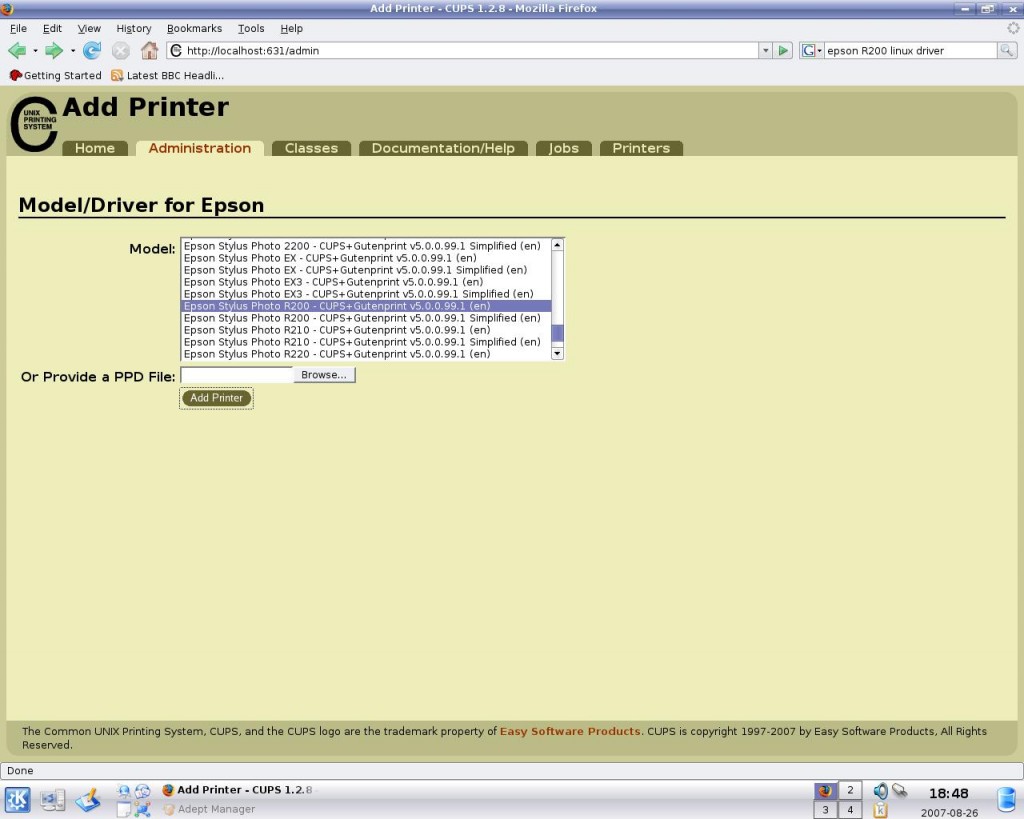
Task: Select Epson Stylus Photo R210 non-simplified entry
Action: click(366, 330)
